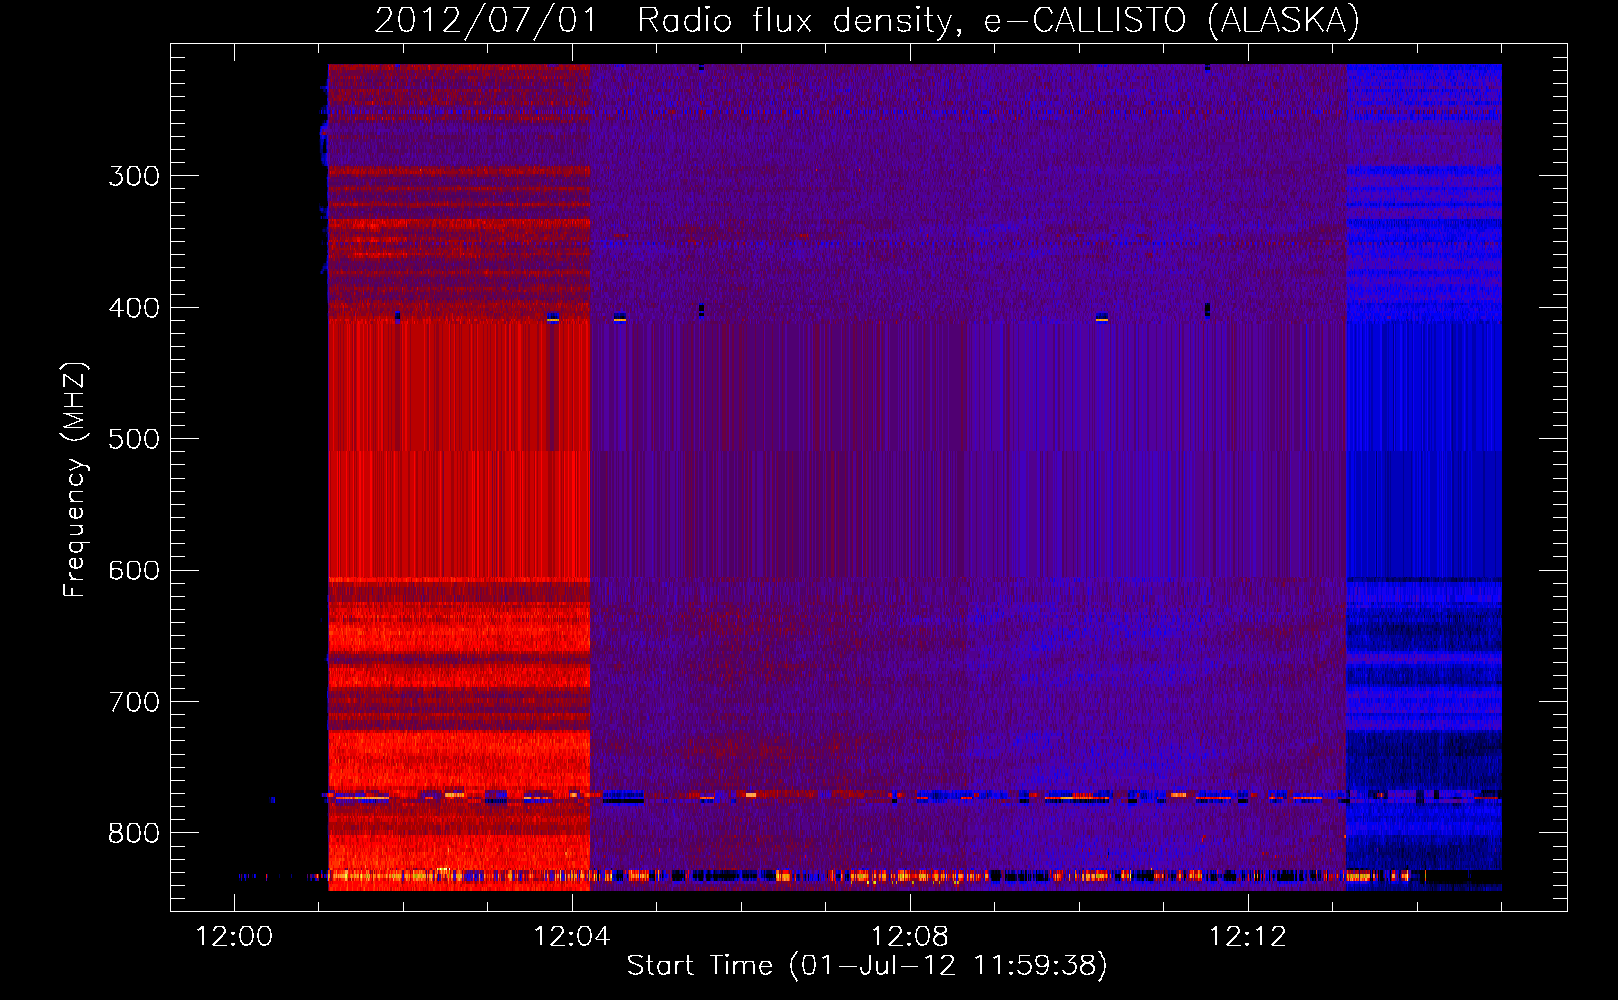The image size is (1618, 1000).
Task: Click the 600 frequency tick label
Action: coord(134,571)
